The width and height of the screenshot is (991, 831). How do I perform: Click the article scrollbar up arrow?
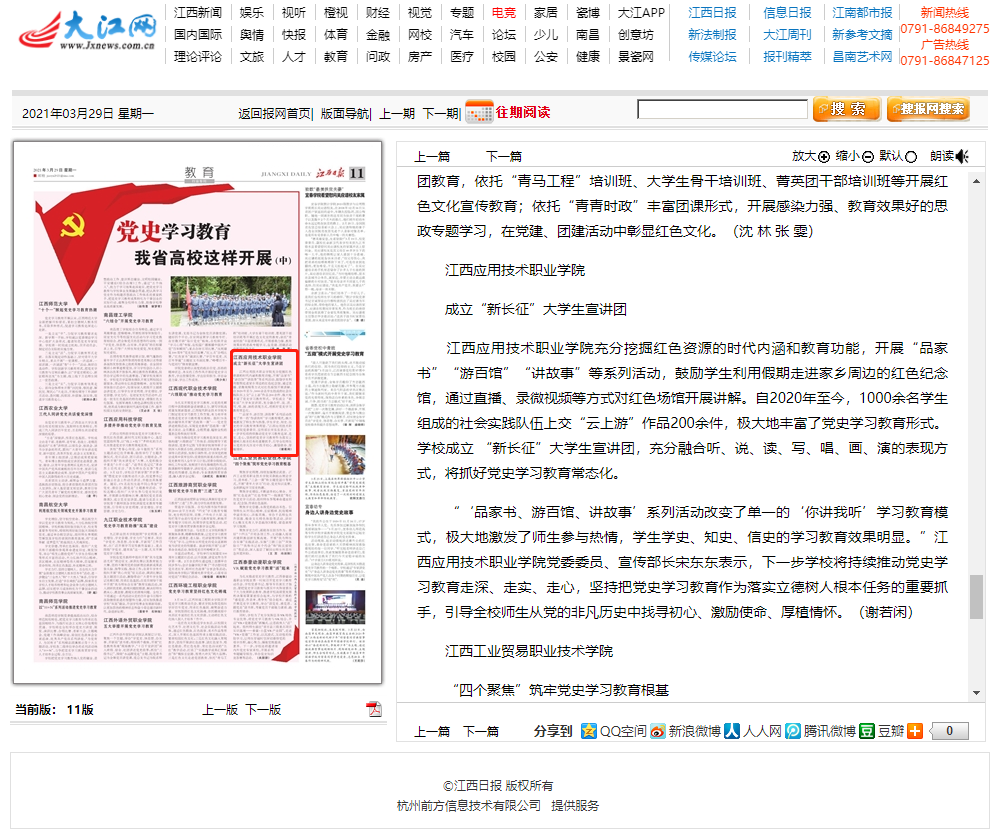pyautogui.click(x=976, y=182)
